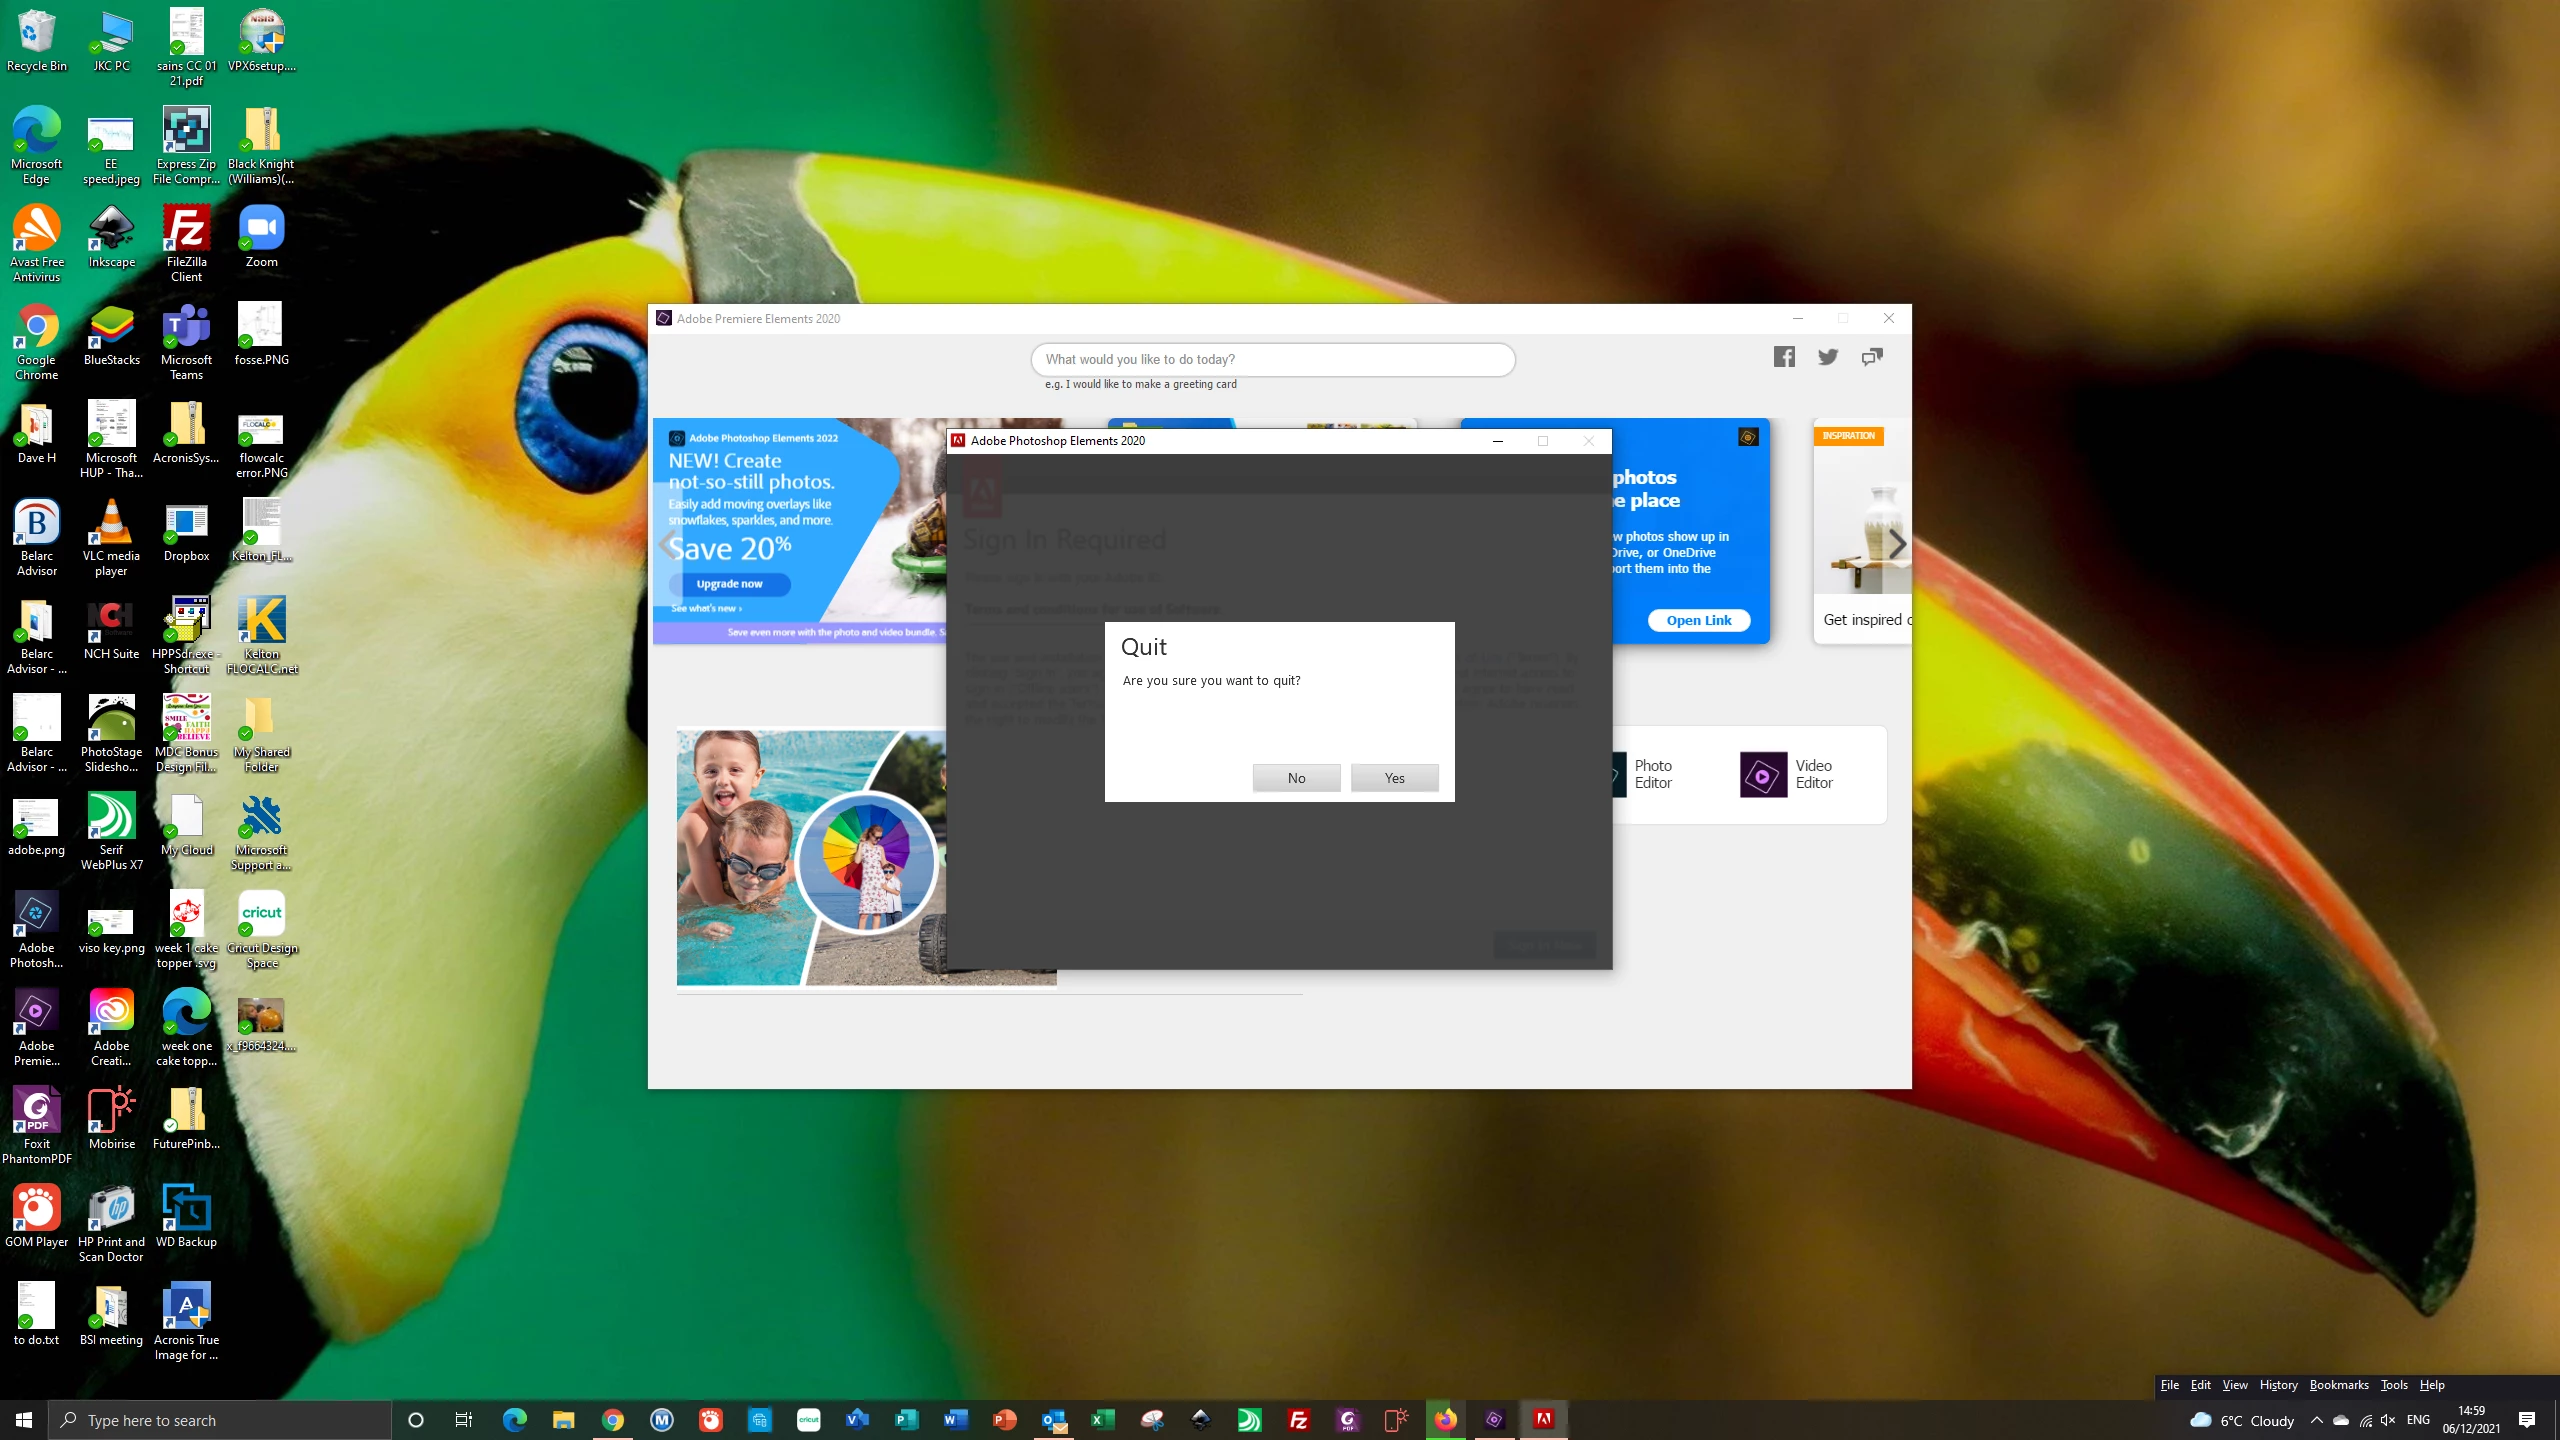Show previous carousel banner arrow
The height and width of the screenshot is (1440, 2560).
[668, 545]
